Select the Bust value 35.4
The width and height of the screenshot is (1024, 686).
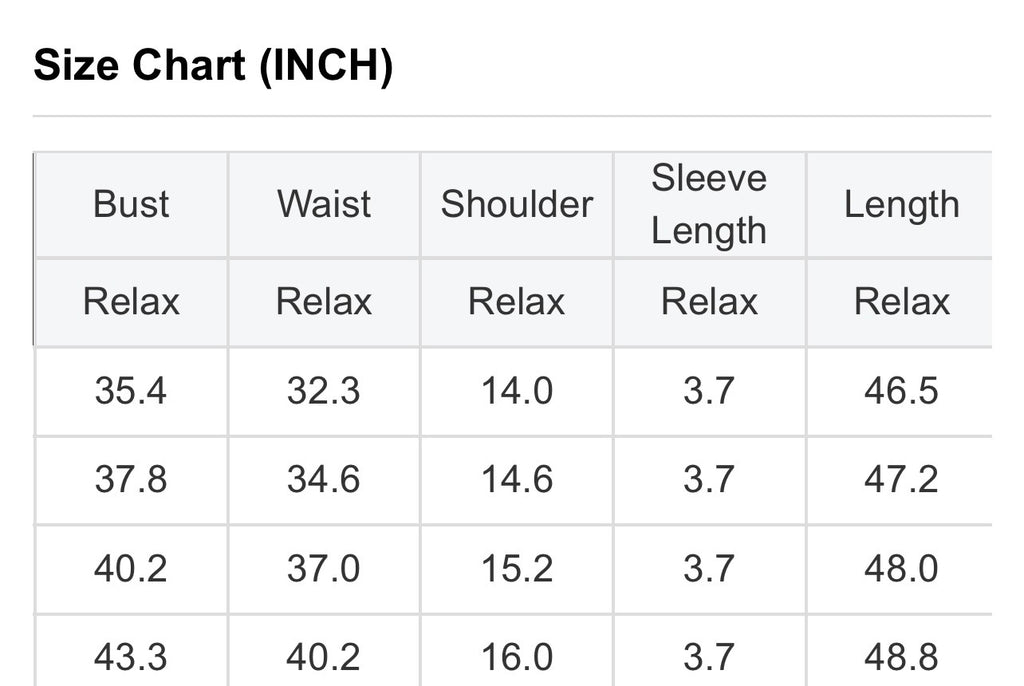click(131, 390)
